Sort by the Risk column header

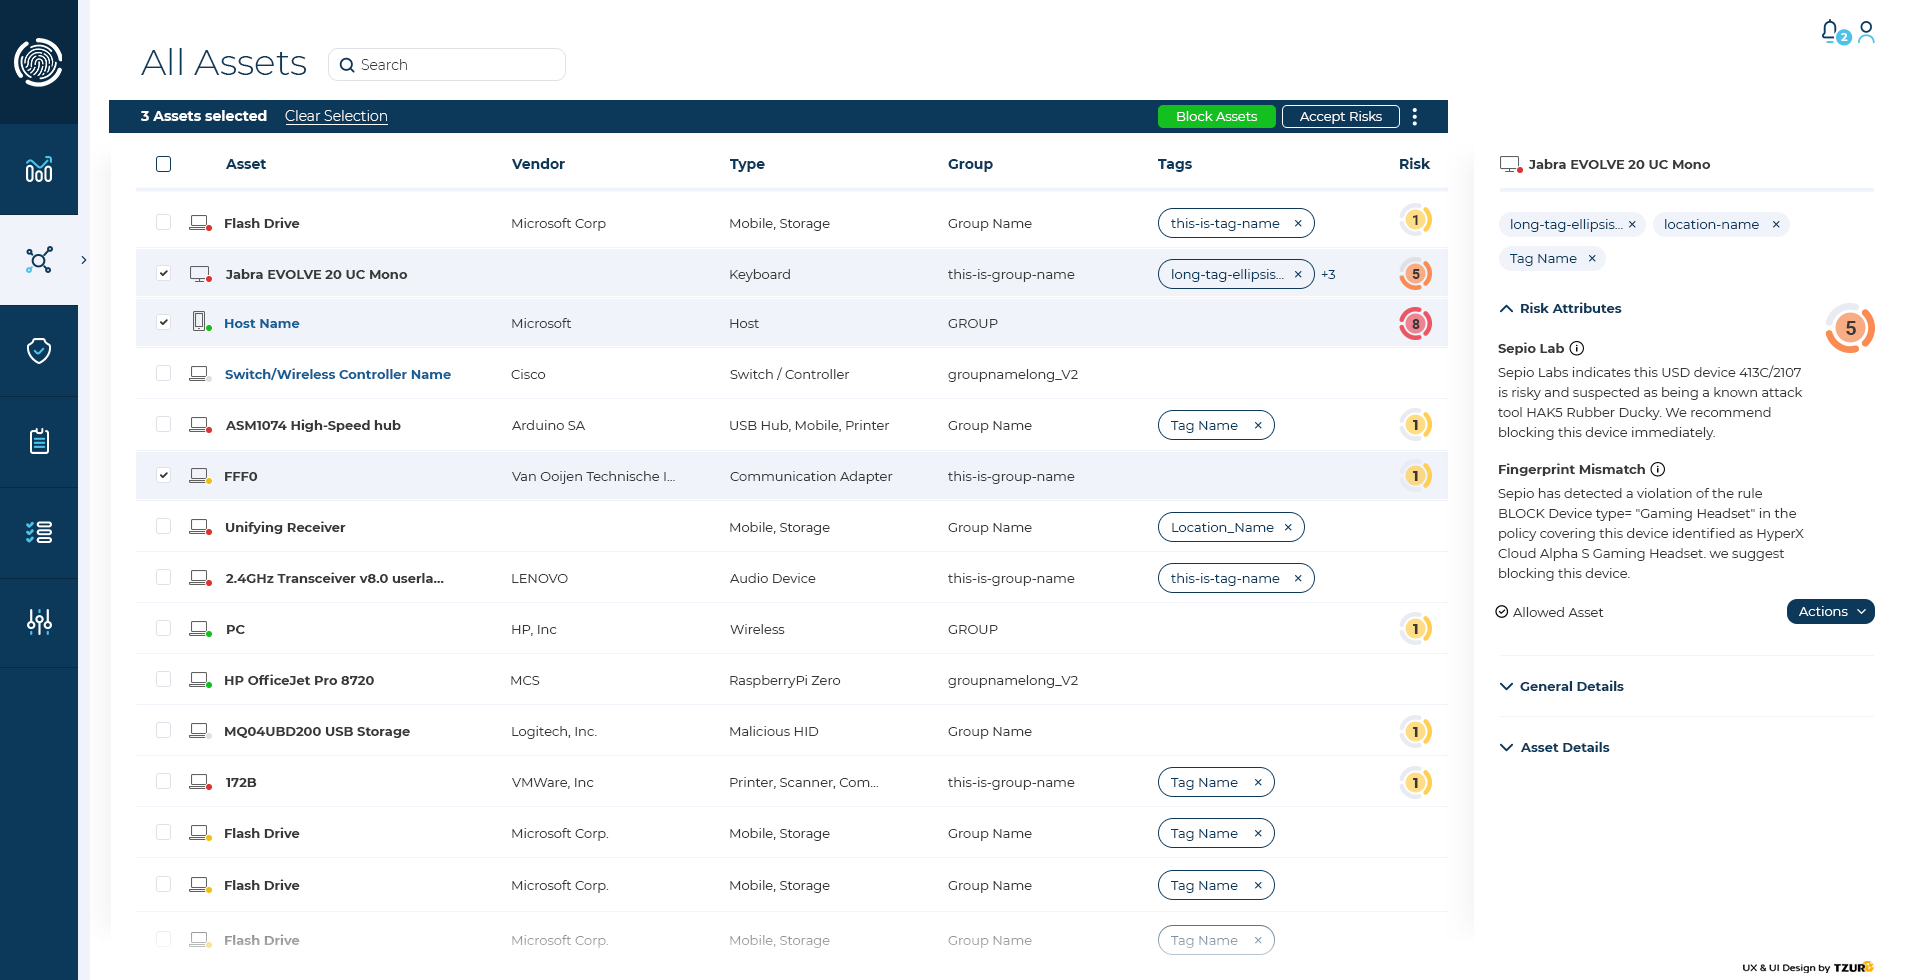[1414, 164]
